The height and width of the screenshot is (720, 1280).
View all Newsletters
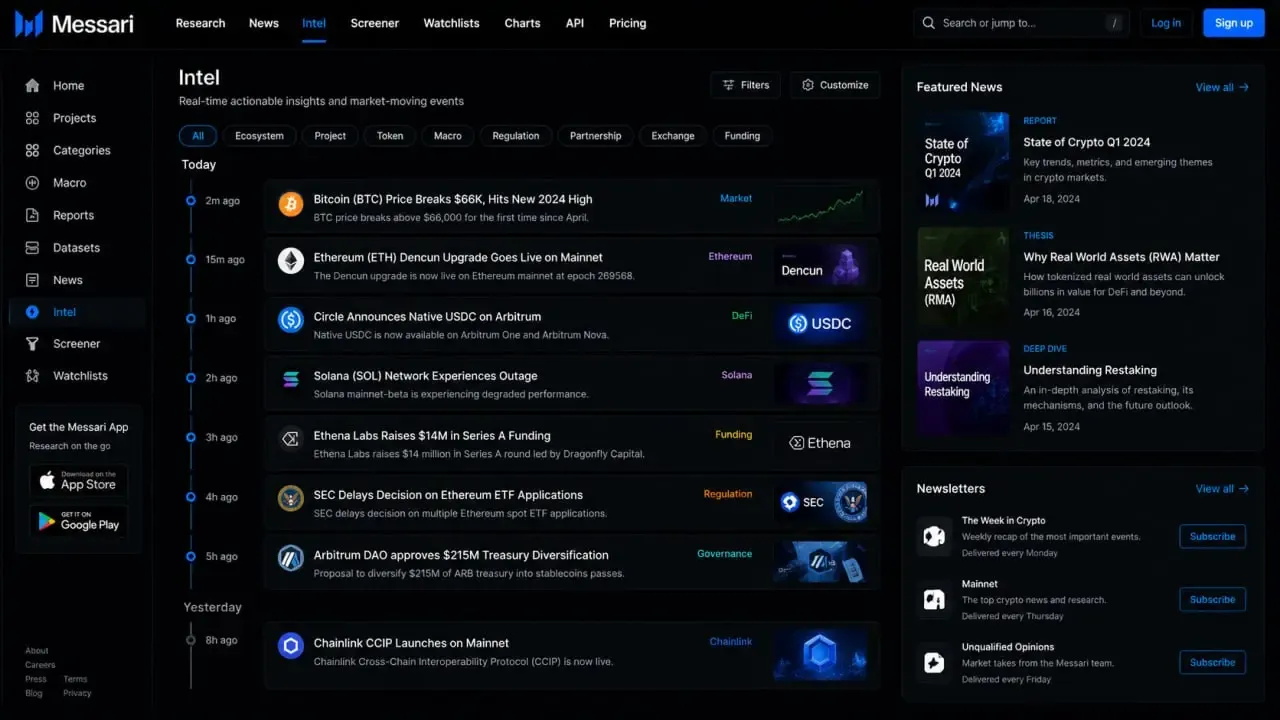[x=1222, y=489]
